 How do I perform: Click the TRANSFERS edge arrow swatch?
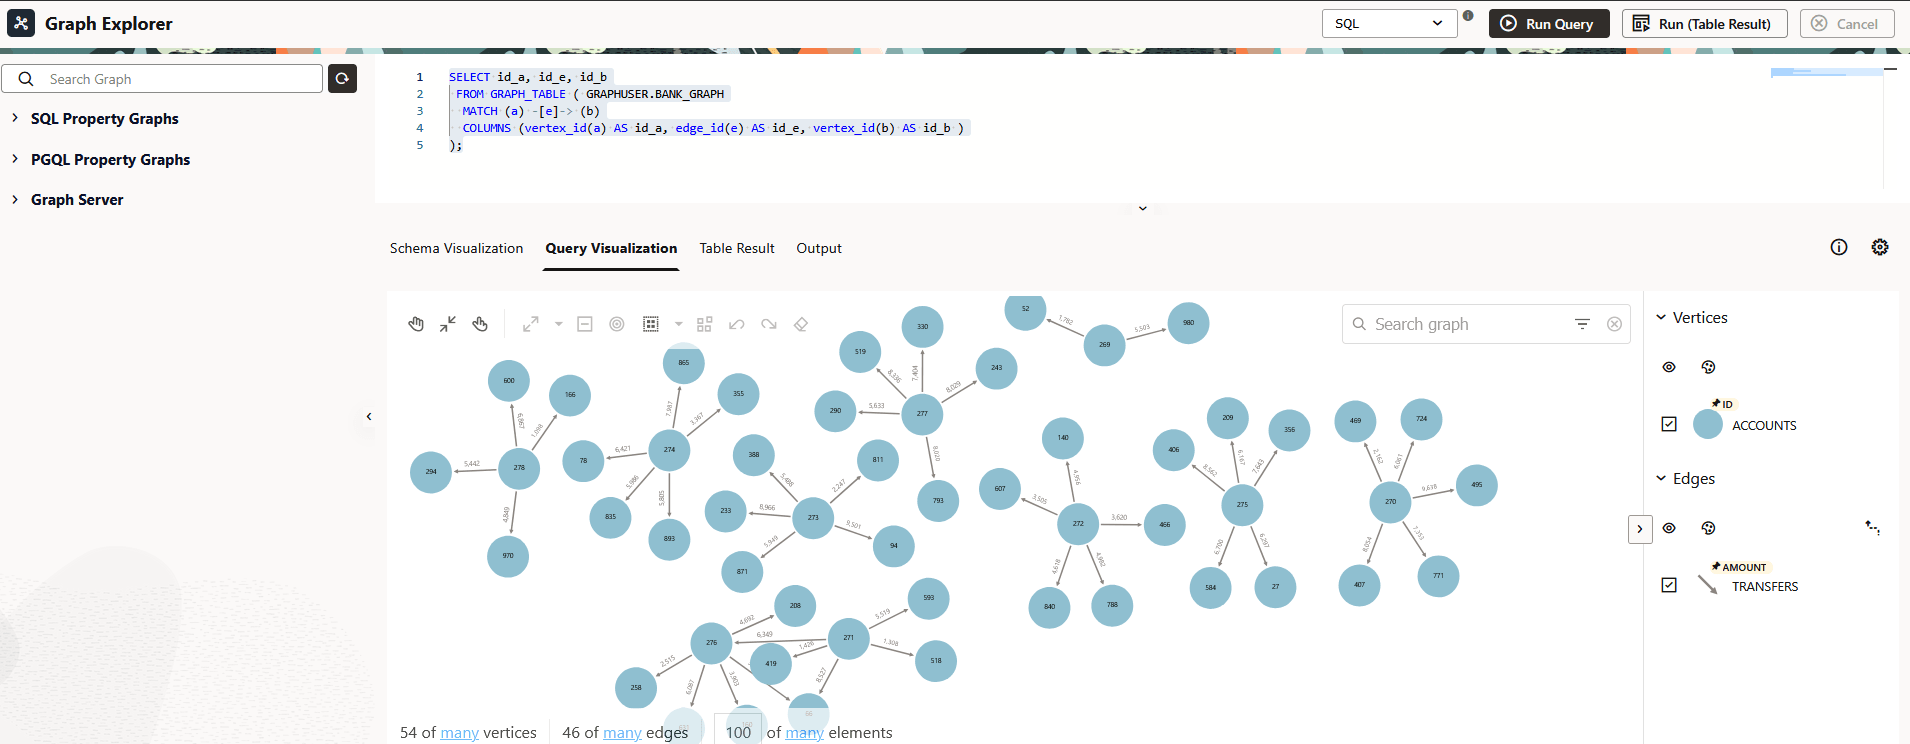(1708, 584)
